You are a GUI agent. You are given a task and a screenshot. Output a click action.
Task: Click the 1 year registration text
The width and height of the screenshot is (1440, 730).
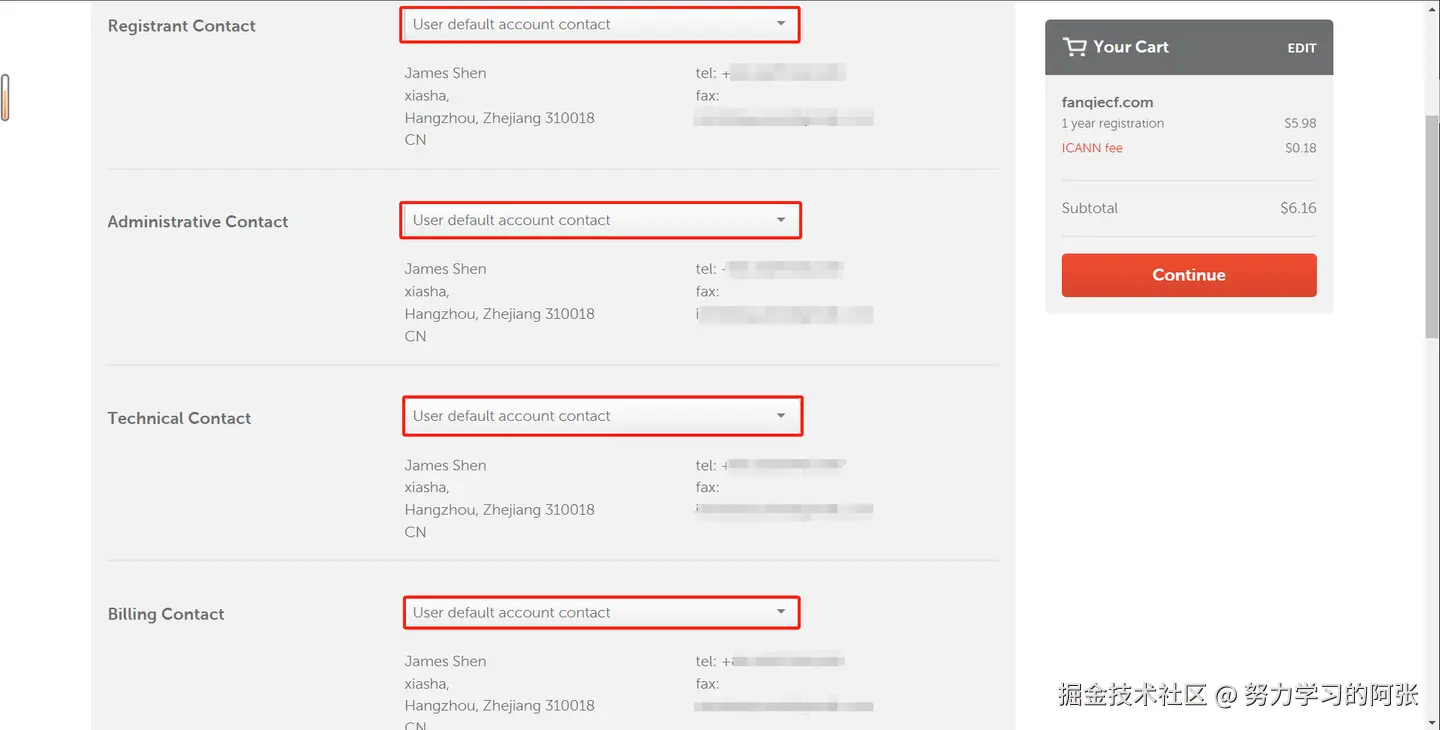pos(1113,124)
